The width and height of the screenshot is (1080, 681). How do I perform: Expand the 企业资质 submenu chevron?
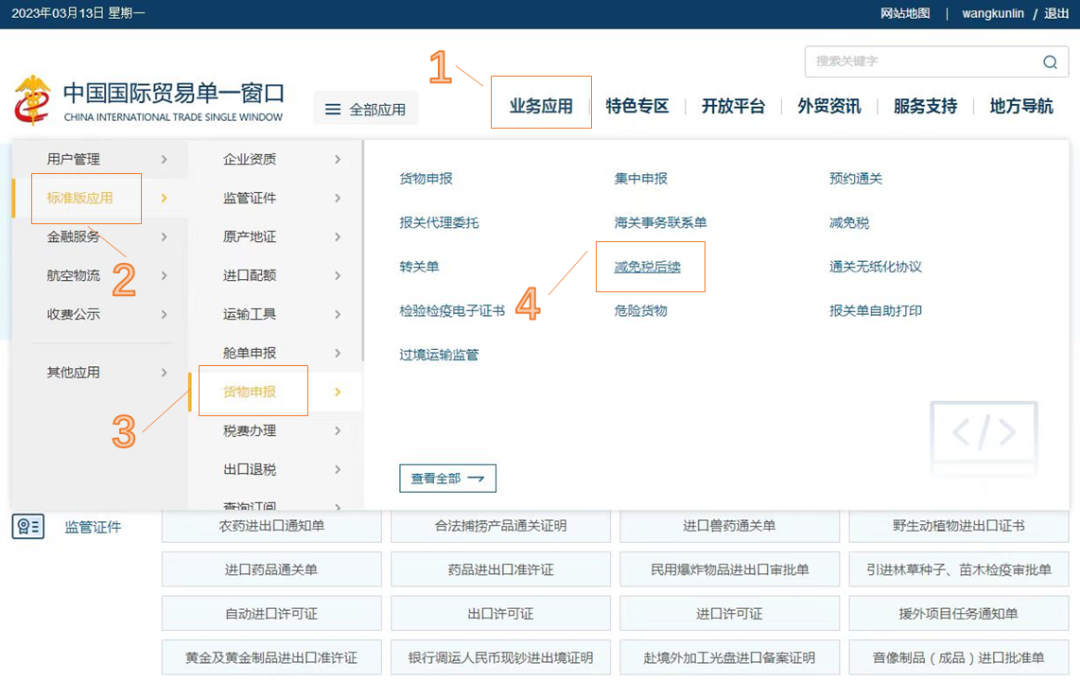[x=338, y=159]
